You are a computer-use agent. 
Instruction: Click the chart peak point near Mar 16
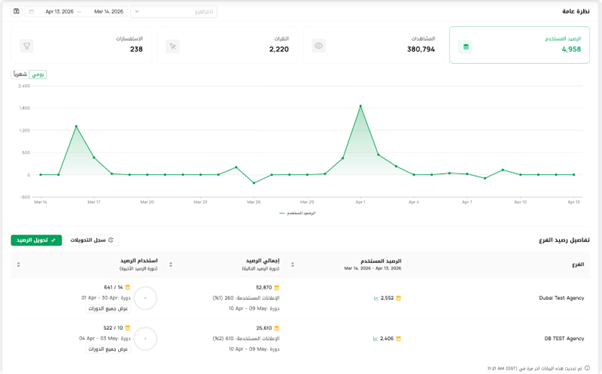coord(76,126)
